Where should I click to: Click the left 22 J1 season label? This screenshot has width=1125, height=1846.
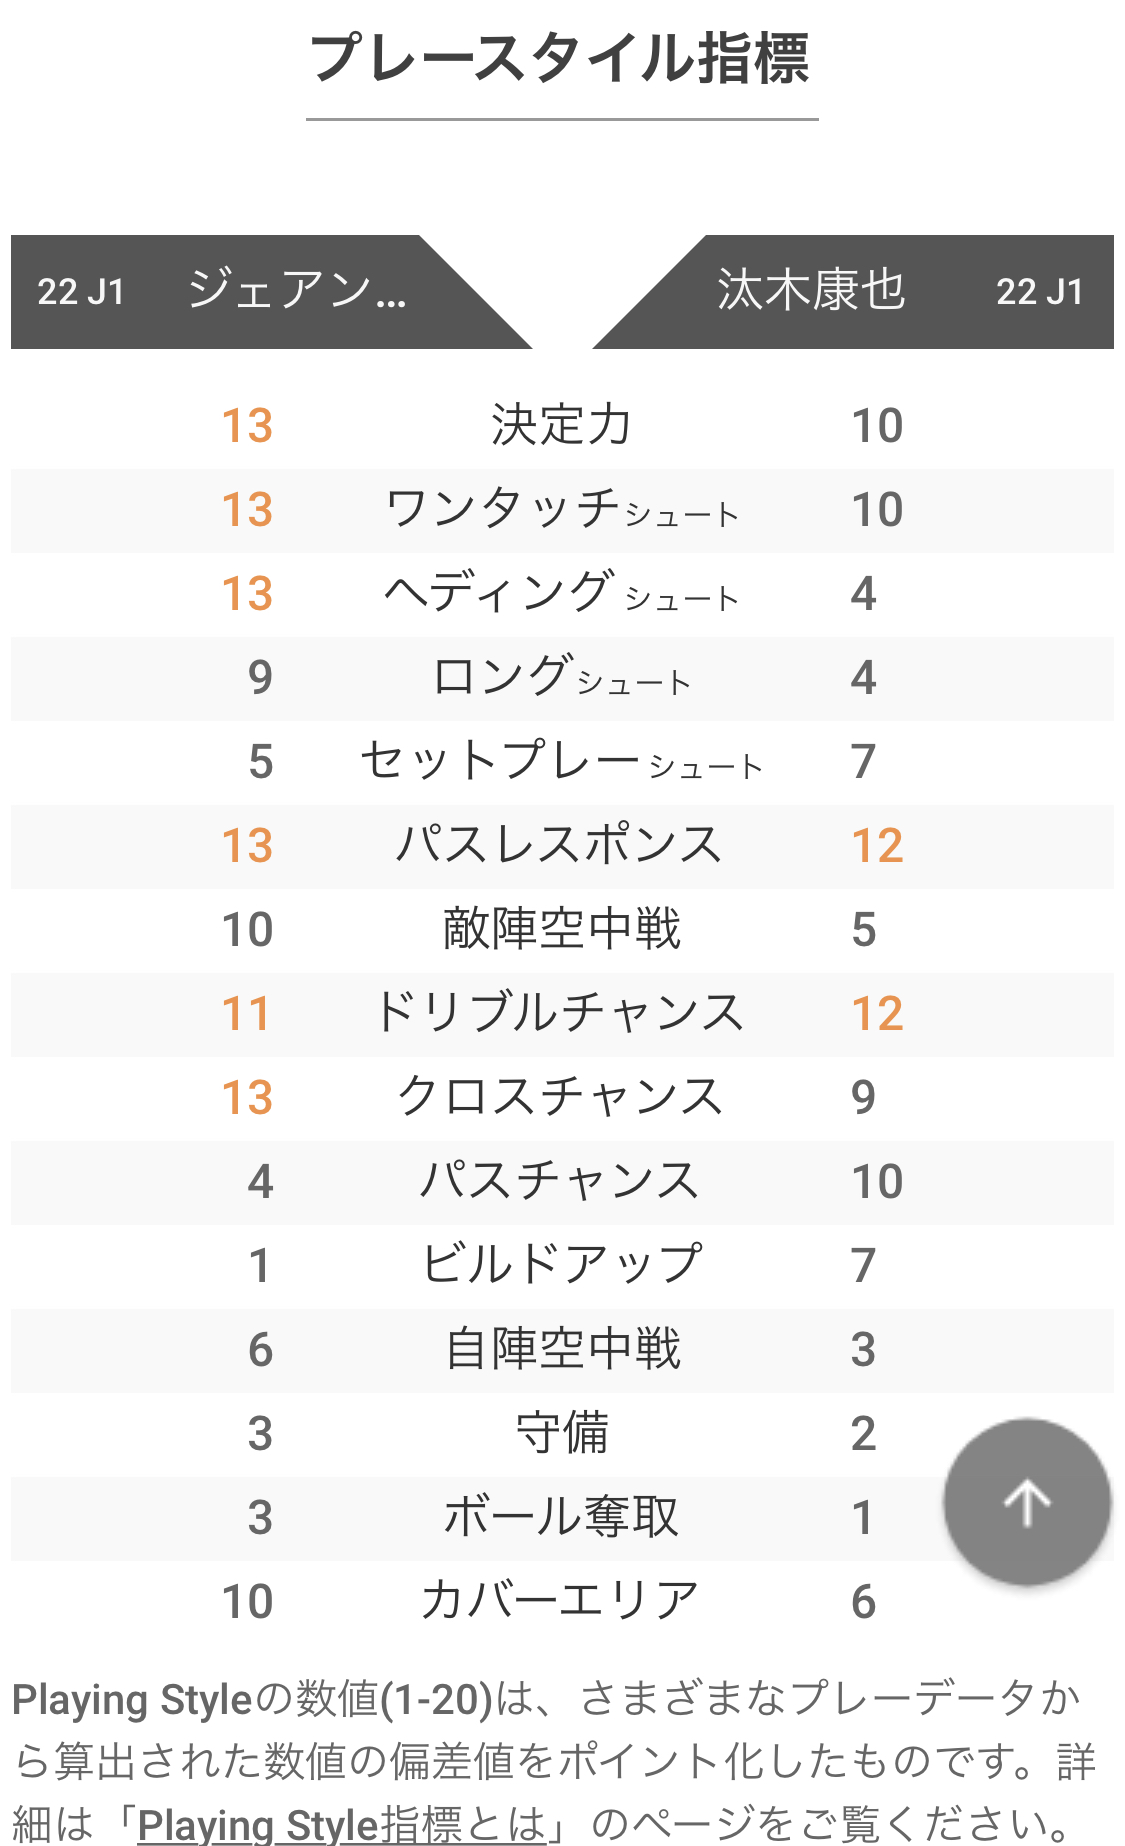pos(81,292)
